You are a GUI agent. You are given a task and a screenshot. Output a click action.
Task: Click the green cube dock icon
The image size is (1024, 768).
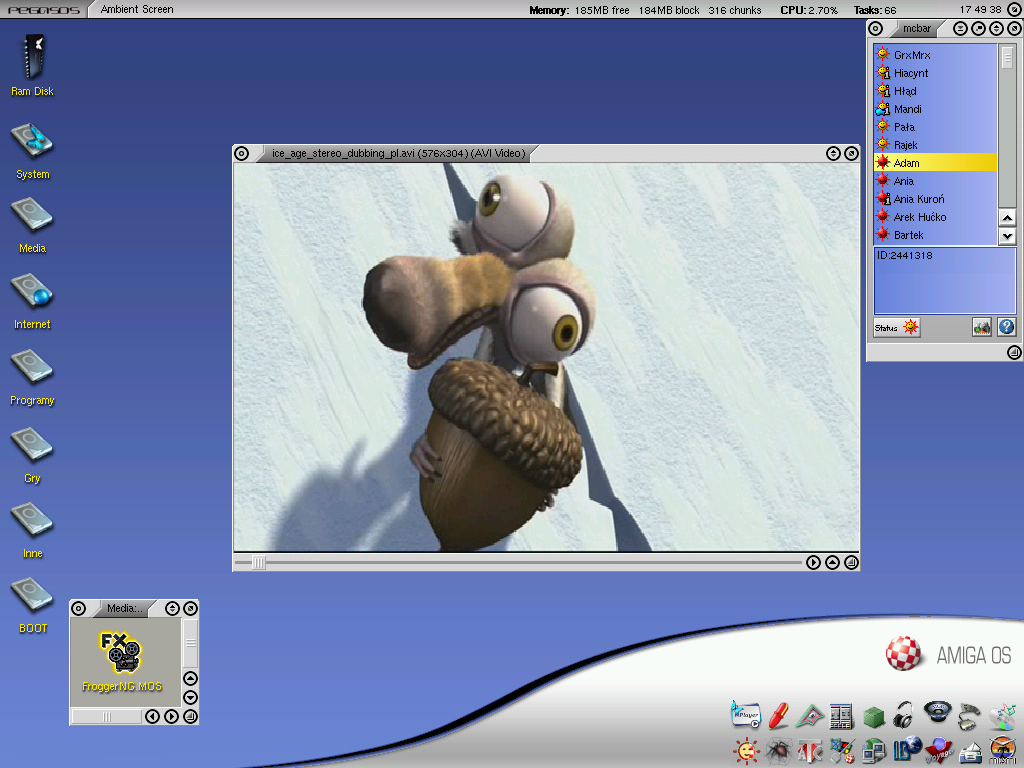tap(873, 718)
